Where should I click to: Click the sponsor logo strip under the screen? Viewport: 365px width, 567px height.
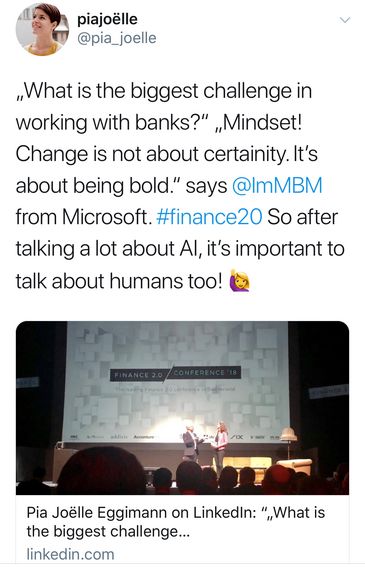click(174, 437)
